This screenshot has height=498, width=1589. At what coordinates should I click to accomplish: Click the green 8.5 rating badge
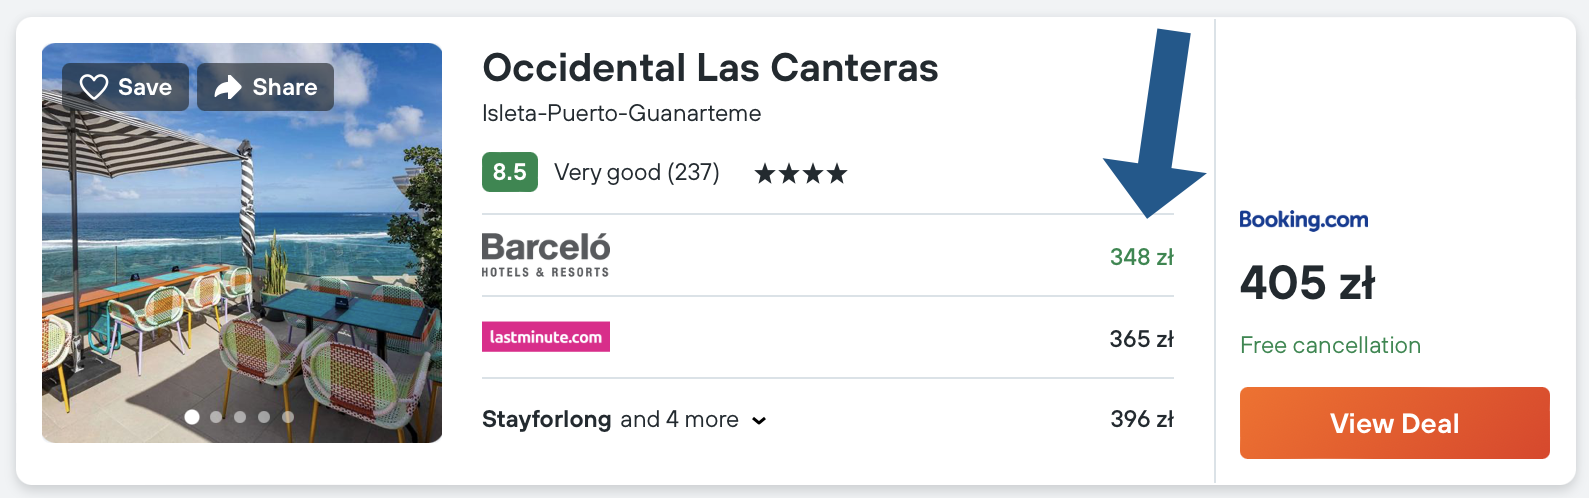(509, 172)
